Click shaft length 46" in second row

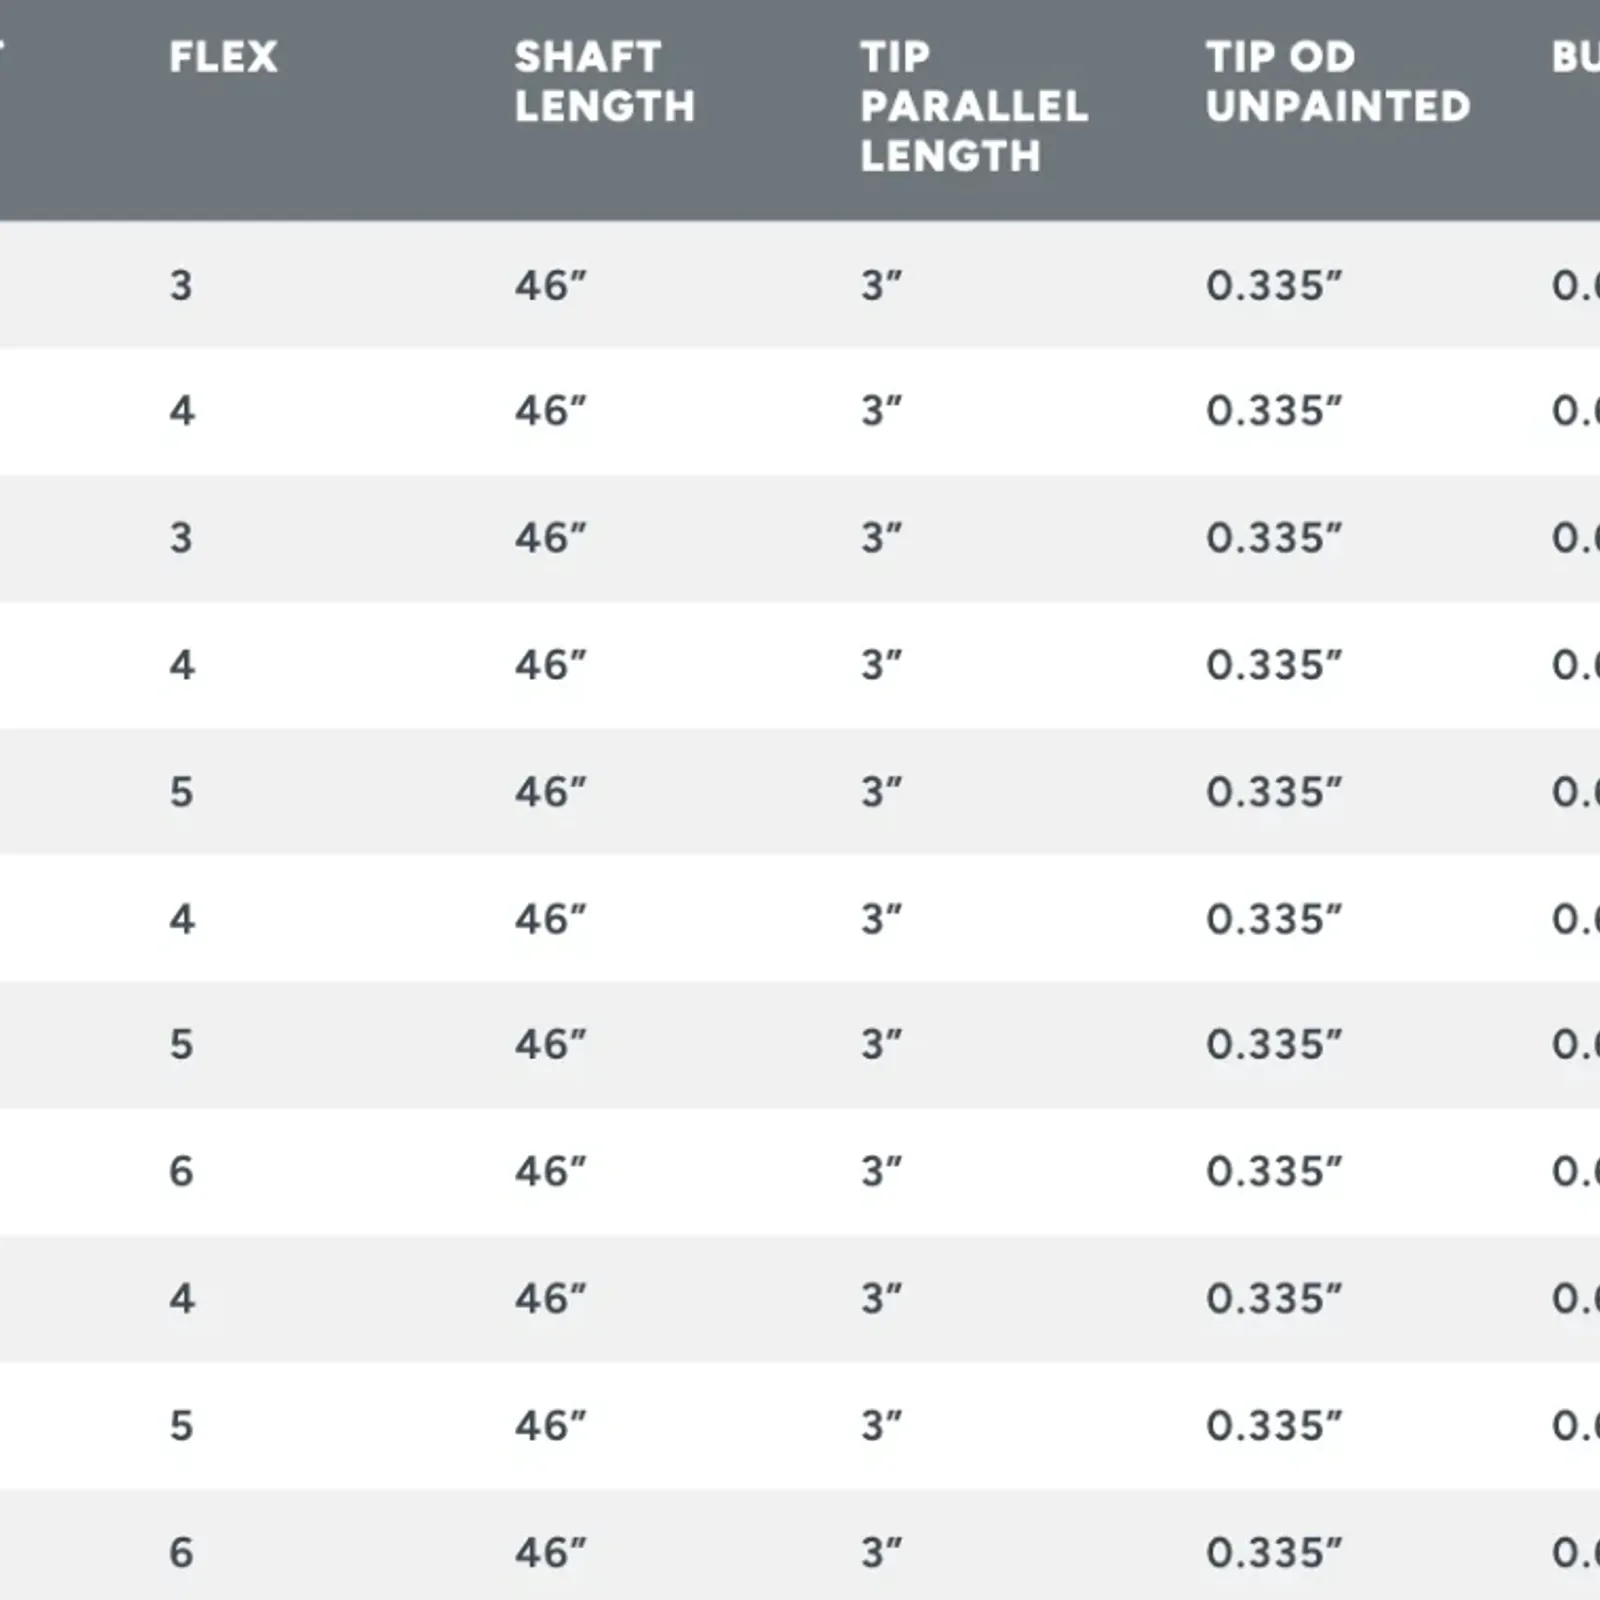tap(550, 411)
